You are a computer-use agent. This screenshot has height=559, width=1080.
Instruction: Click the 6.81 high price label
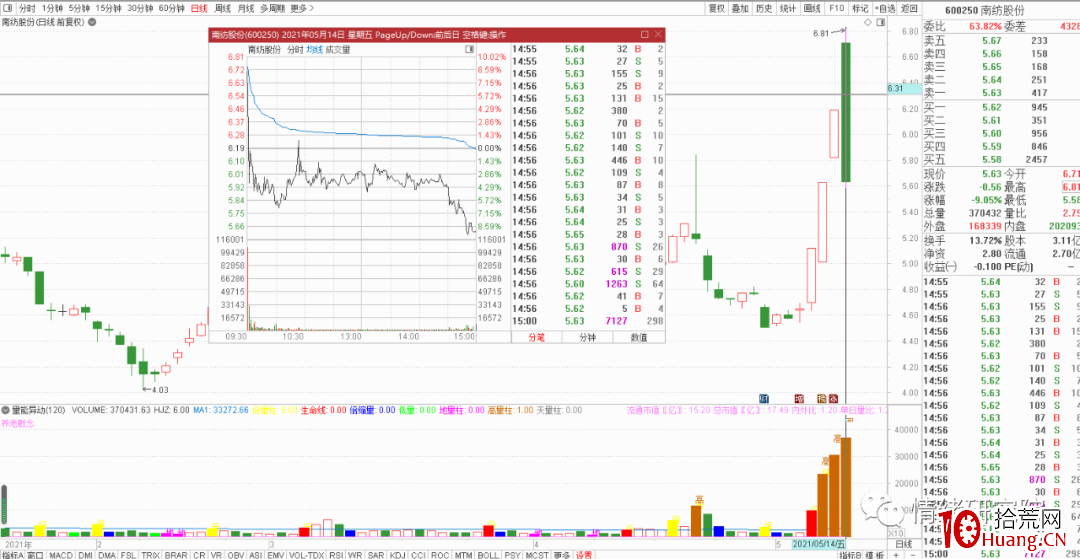point(822,32)
